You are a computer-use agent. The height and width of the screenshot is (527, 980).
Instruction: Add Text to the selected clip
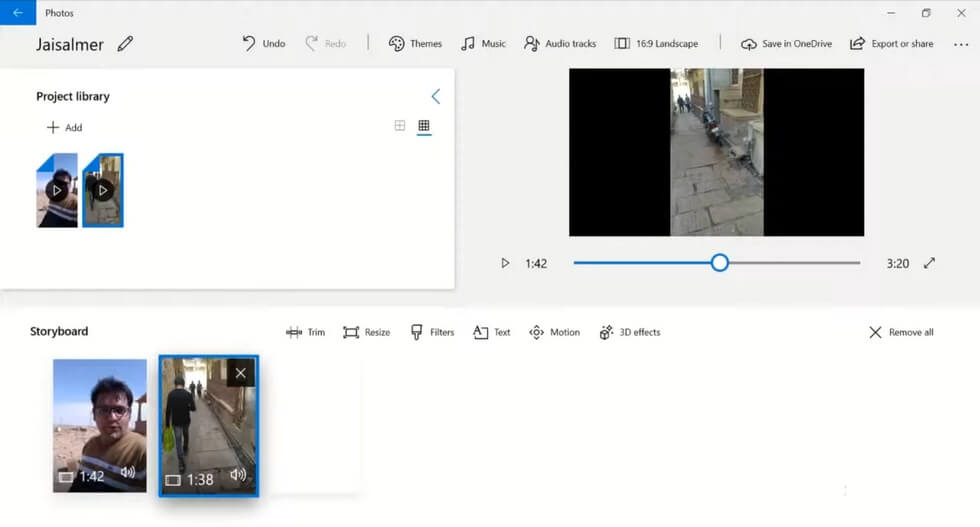491,333
